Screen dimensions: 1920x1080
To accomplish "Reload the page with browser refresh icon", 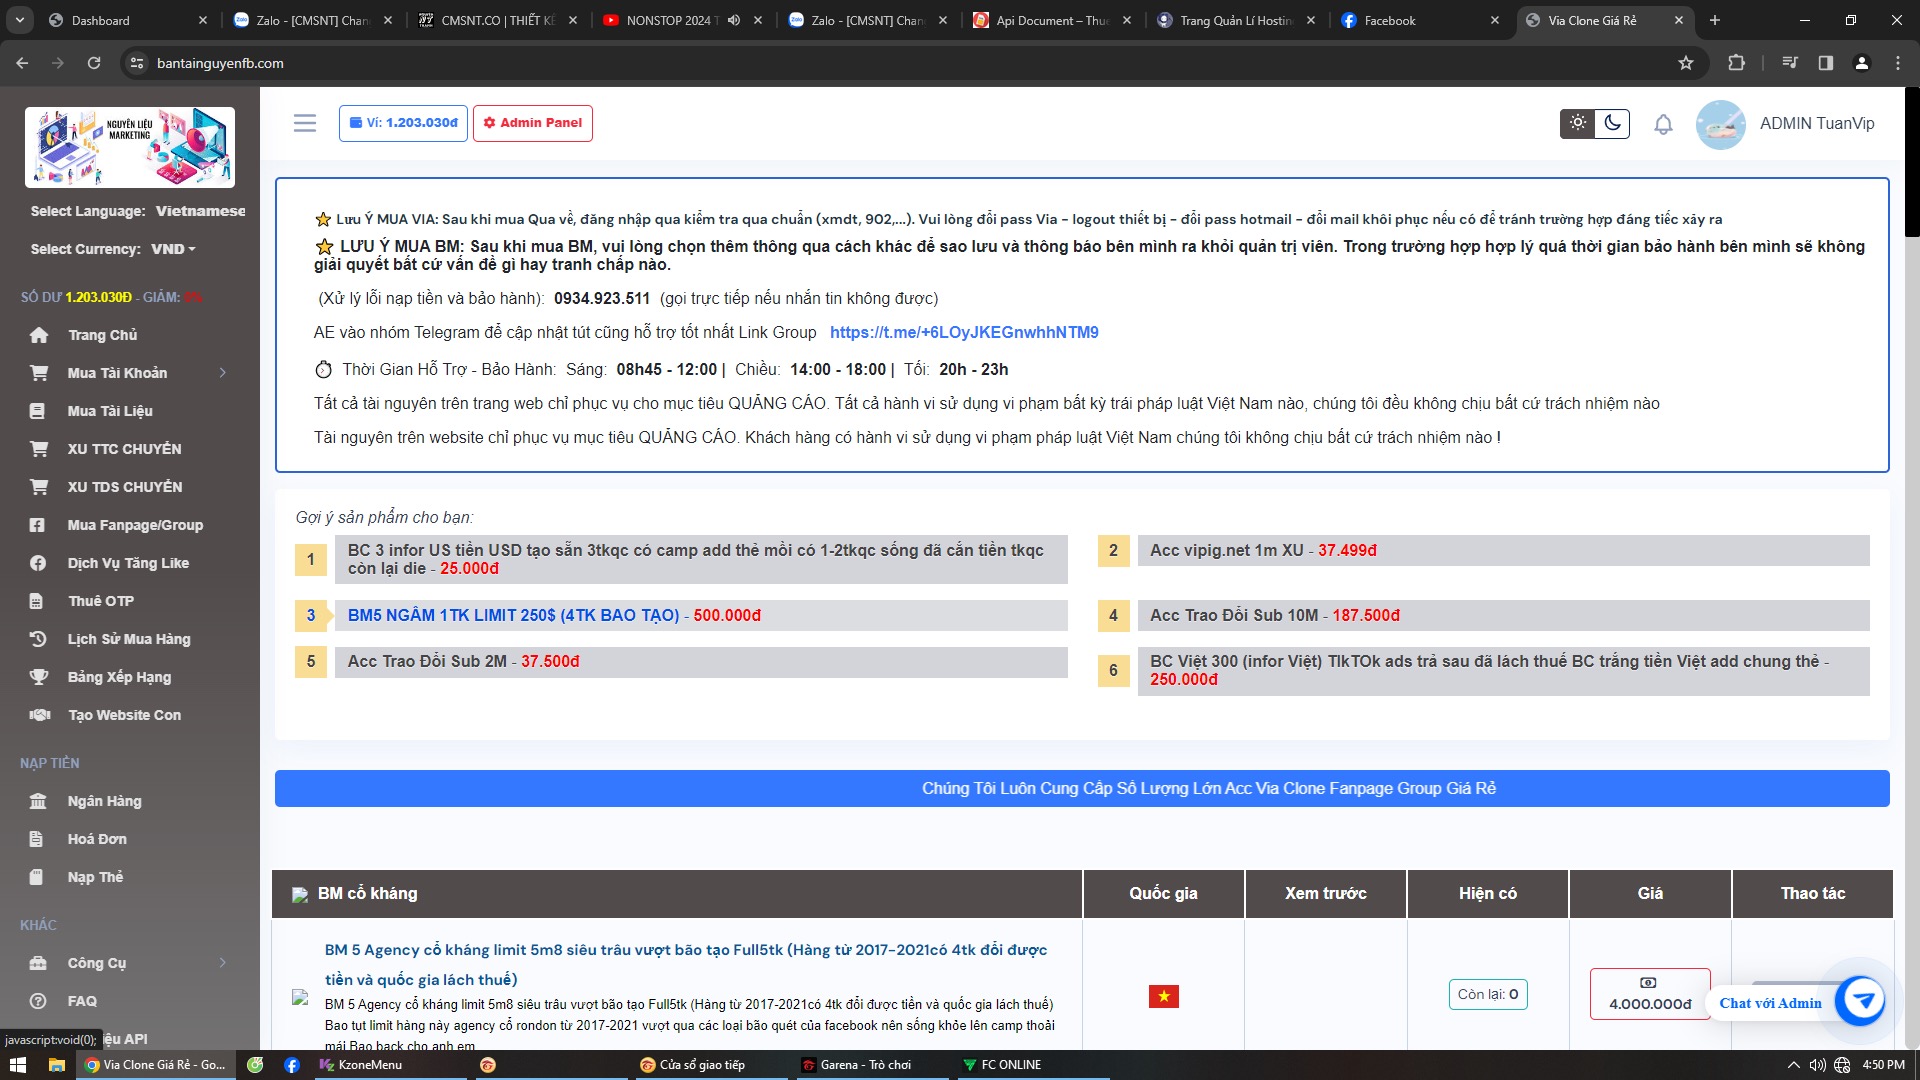I will [94, 63].
